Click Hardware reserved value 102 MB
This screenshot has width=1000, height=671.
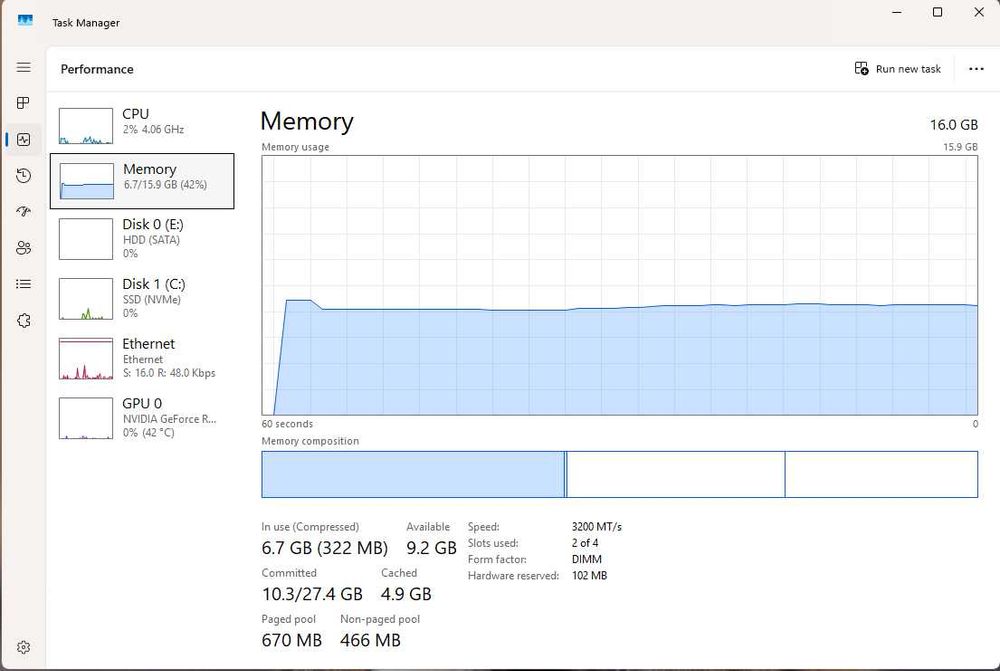pos(589,575)
